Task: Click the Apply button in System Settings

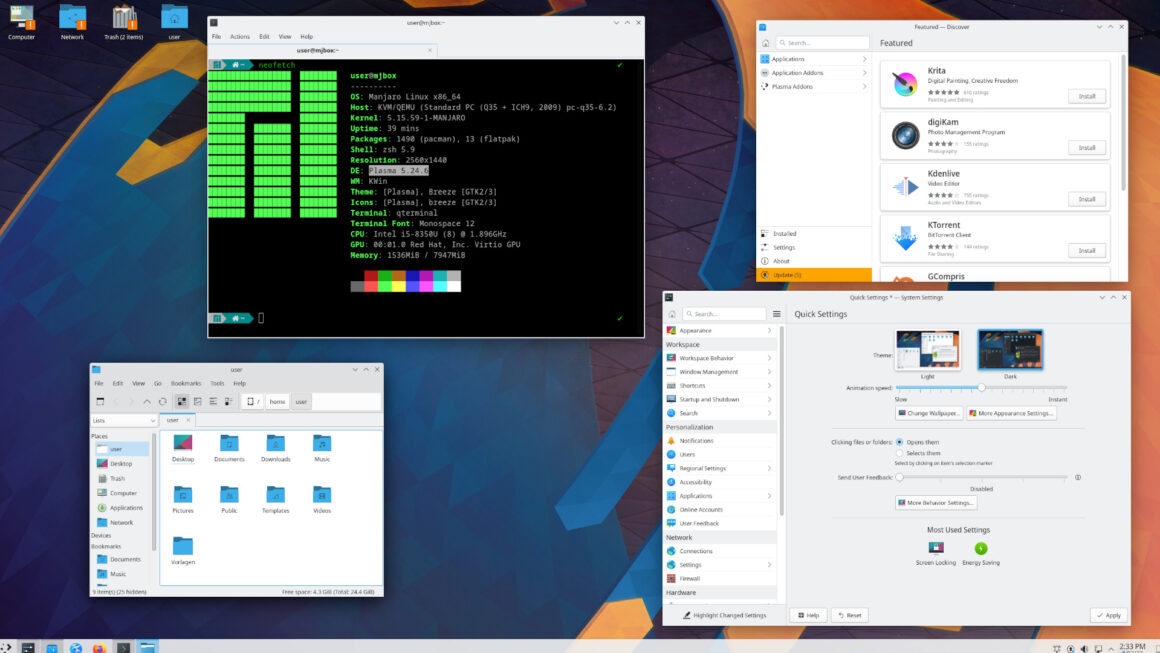Action: click(x=1108, y=615)
